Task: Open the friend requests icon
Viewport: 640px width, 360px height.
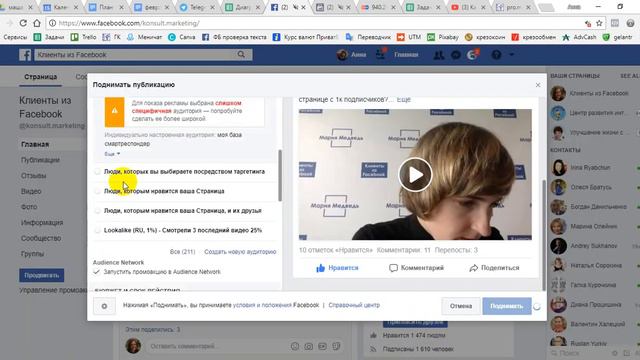Action: coord(439,55)
